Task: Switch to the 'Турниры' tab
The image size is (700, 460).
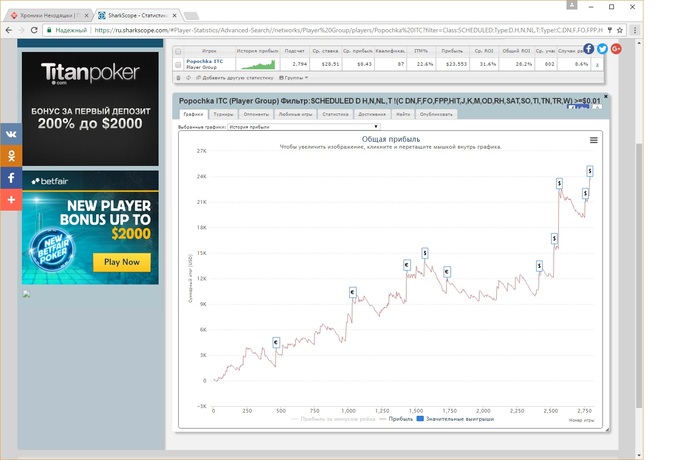Action: click(223, 114)
